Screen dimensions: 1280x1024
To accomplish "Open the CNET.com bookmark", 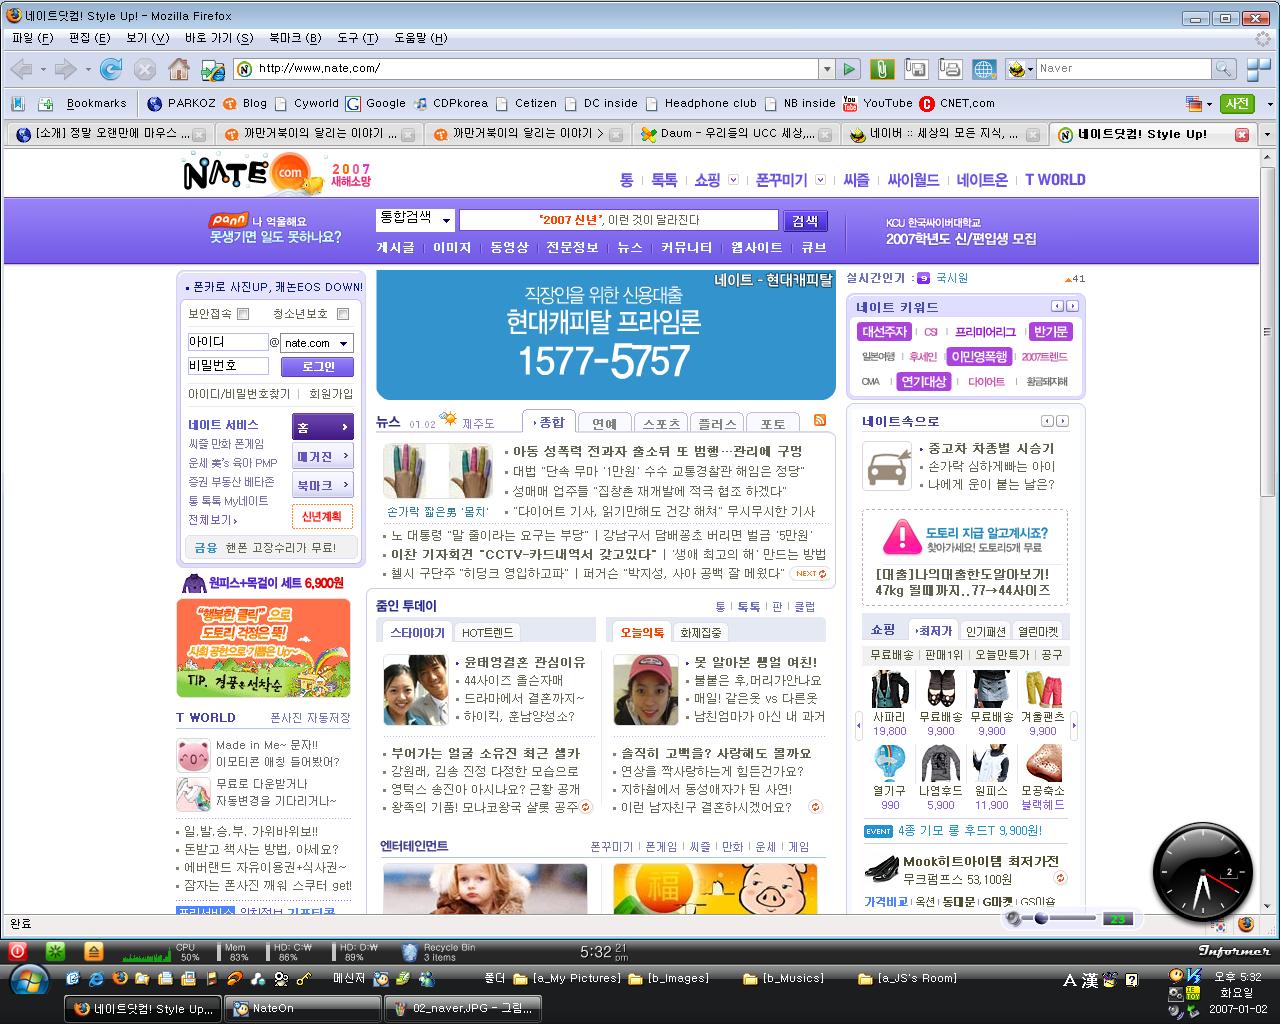I will pos(957,103).
